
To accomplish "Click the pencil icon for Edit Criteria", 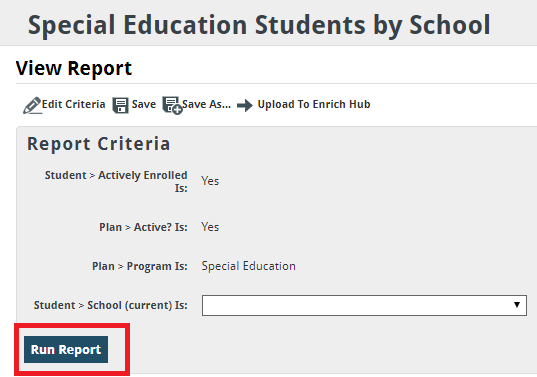I will click(x=32, y=105).
